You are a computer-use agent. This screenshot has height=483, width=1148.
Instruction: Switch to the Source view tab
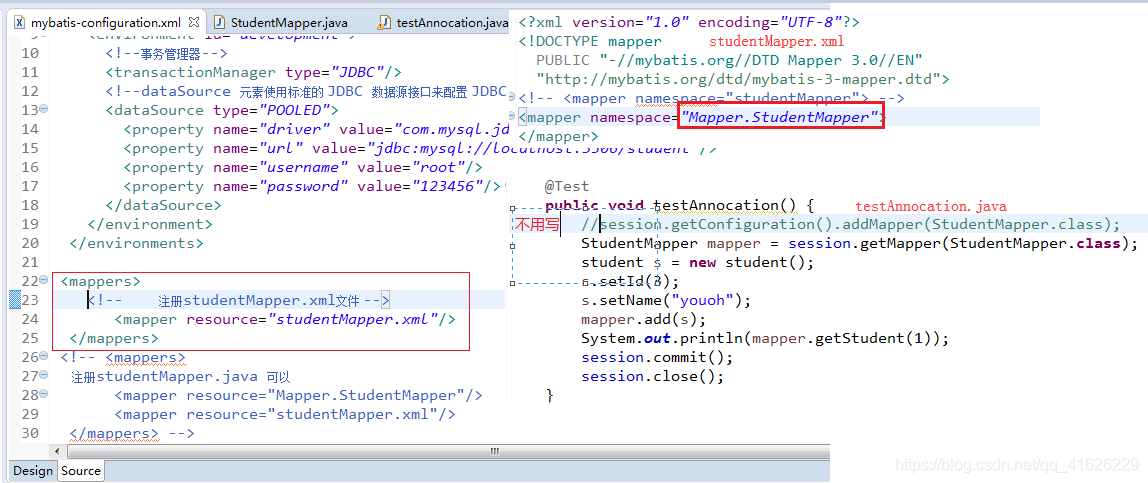[x=81, y=471]
